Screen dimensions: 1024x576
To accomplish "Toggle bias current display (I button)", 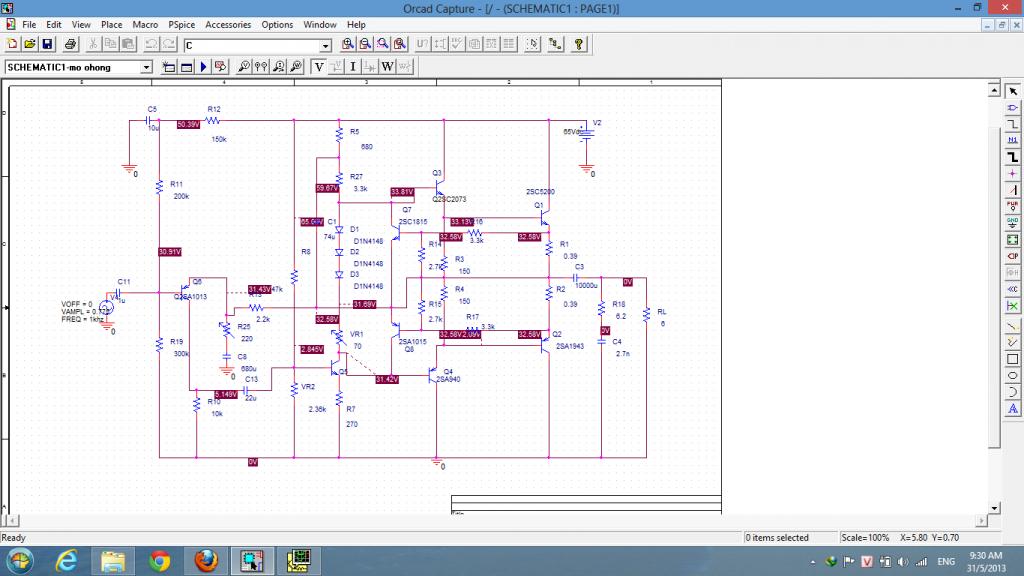I will [x=353, y=67].
